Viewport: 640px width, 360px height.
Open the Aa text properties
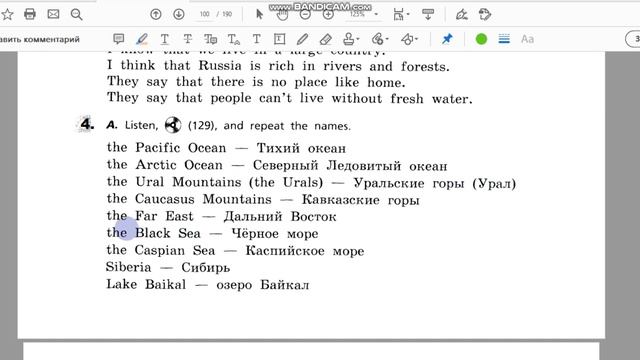(x=527, y=39)
